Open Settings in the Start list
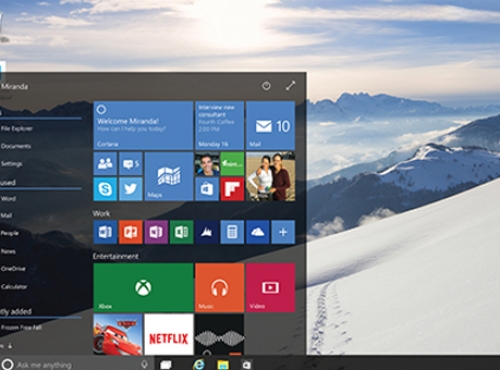The width and height of the screenshot is (500, 370). pos(12,164)
